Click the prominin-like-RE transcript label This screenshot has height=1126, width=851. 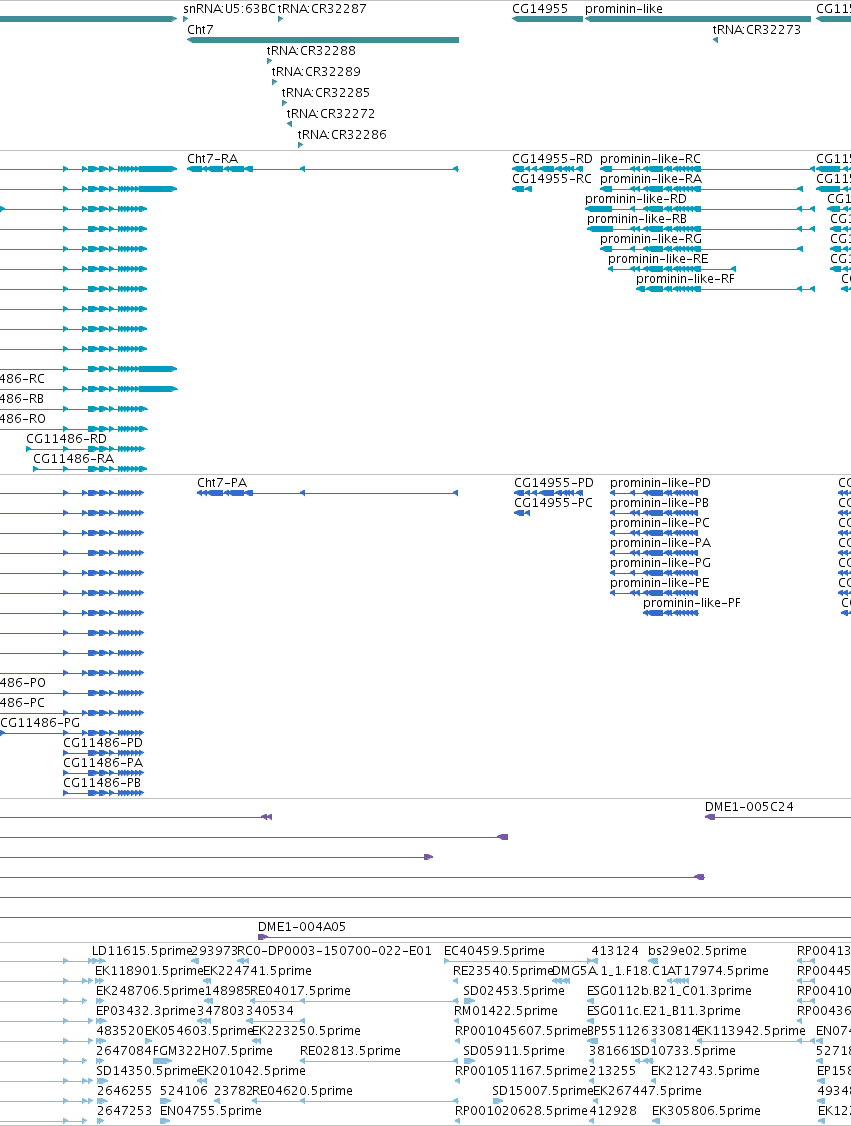coord(658,259)
